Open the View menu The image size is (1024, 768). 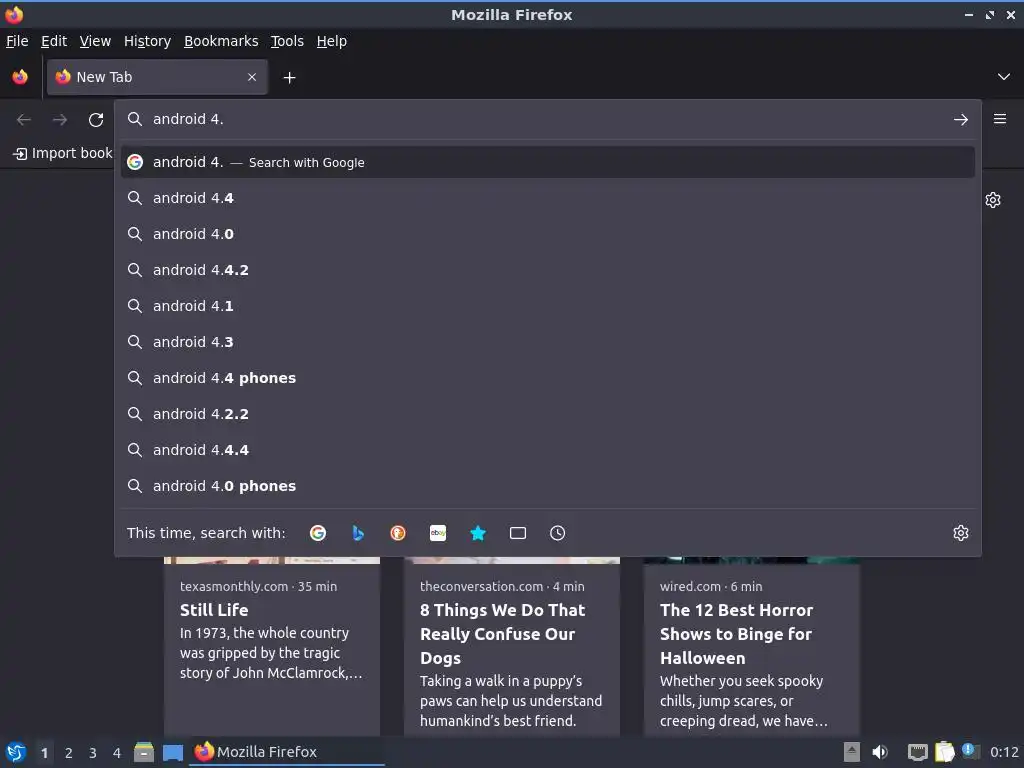coord(95,41)
